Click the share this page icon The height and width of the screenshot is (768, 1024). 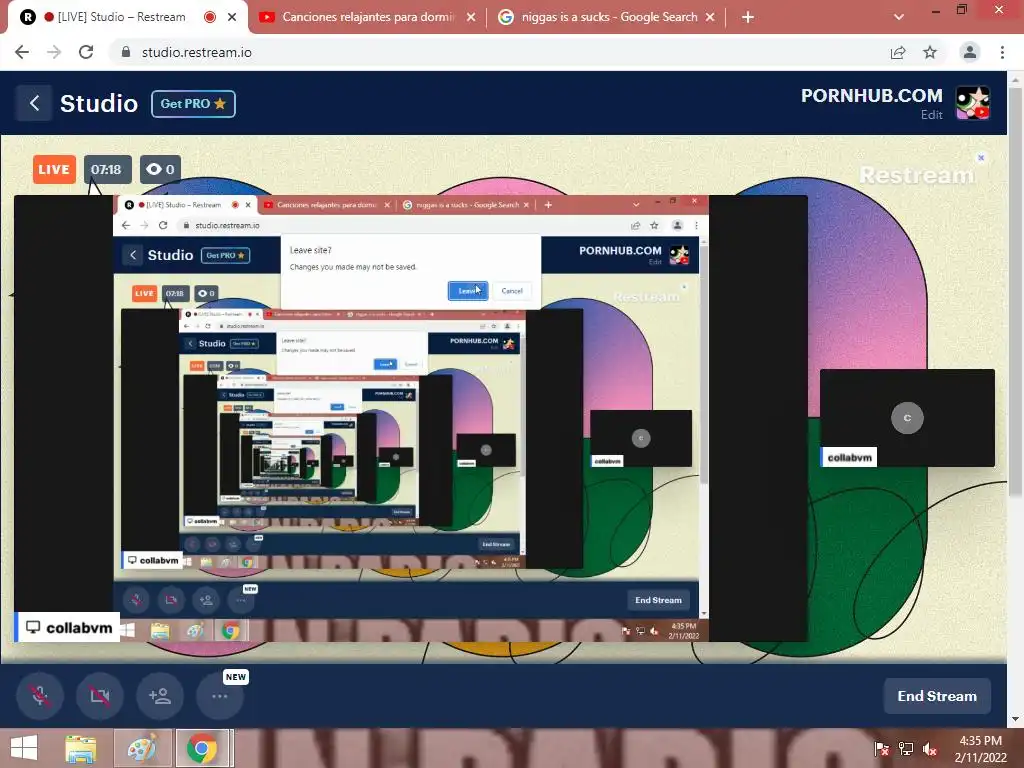tap(898, 52)
